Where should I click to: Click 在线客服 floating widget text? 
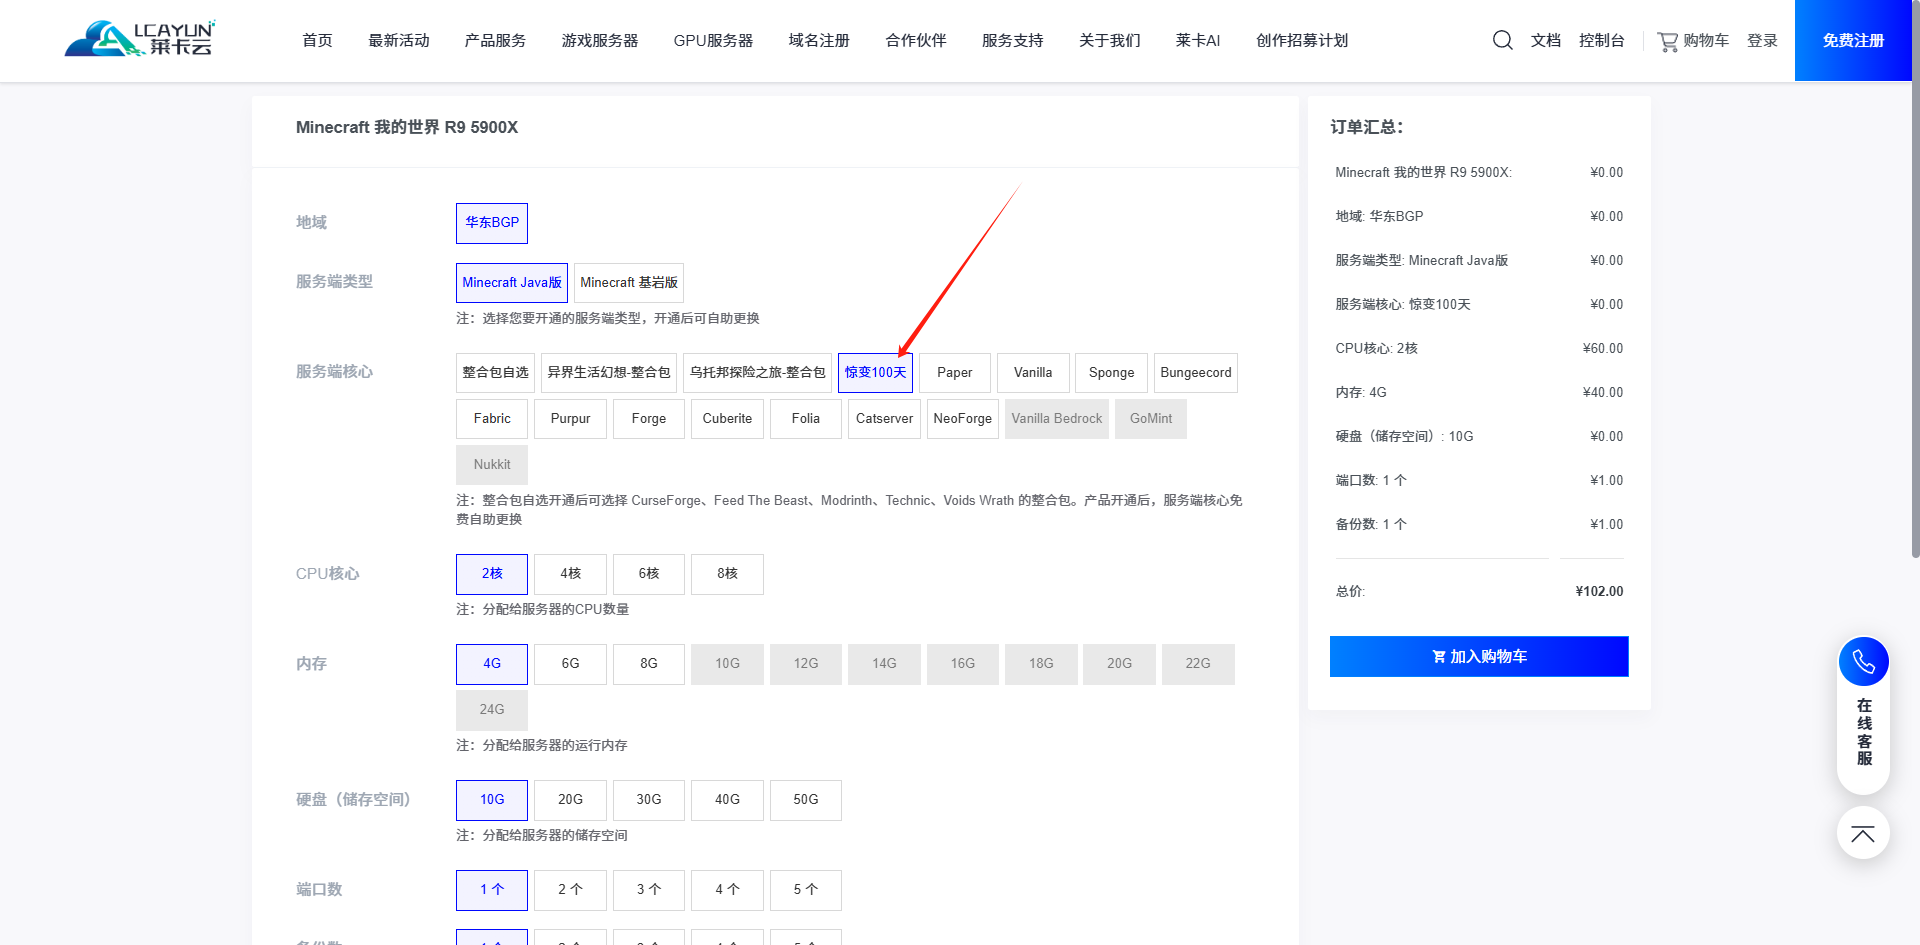[1864, 732]
